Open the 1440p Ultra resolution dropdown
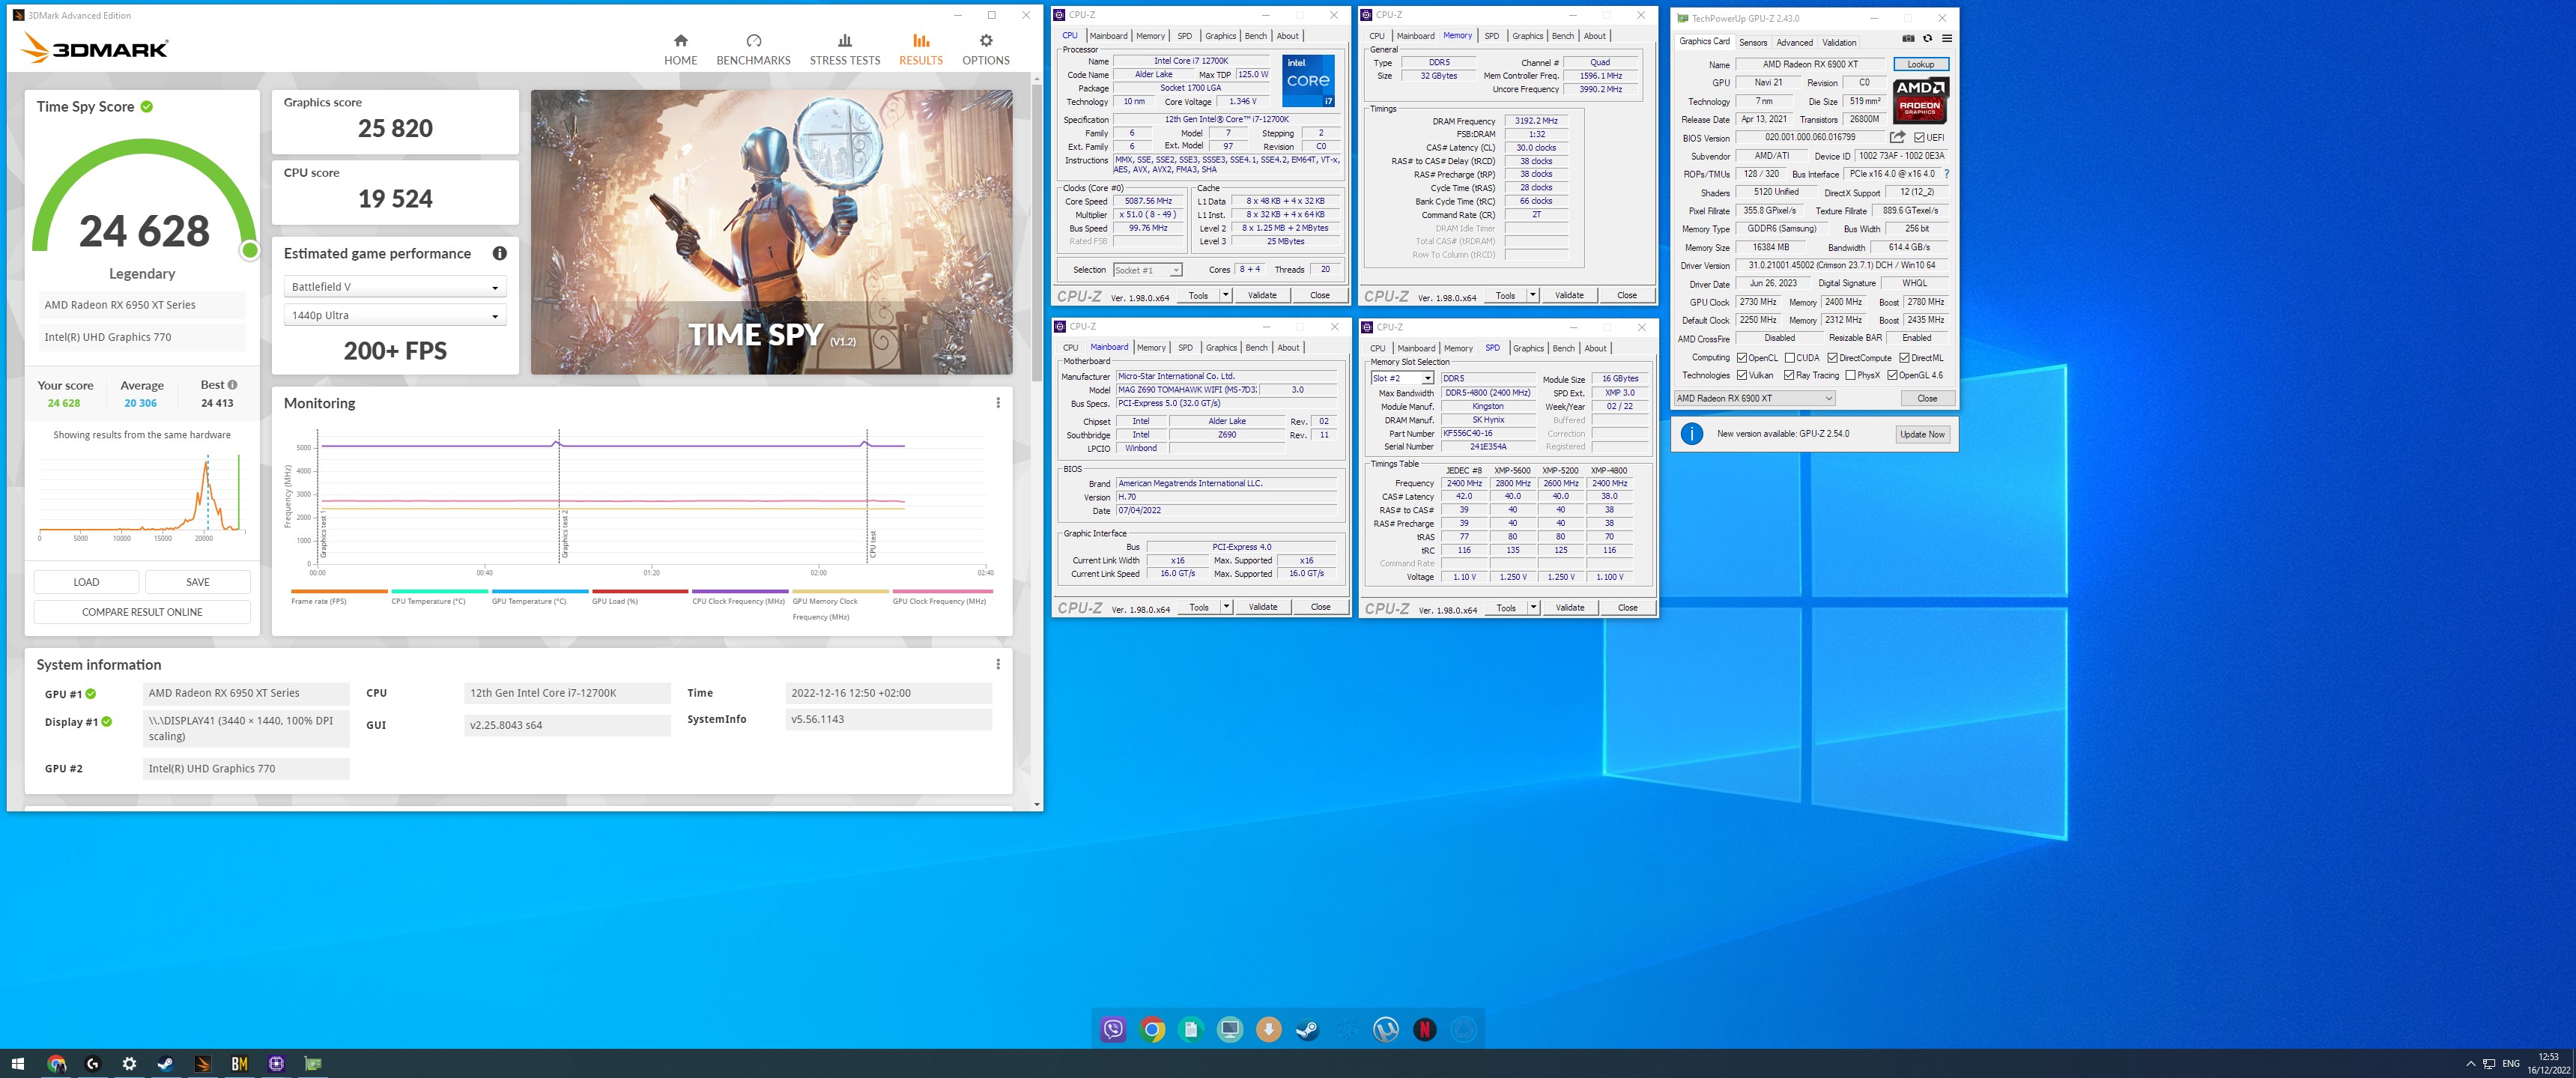Image resolution: width=2576 pixels, height=1078 pixels. pos(395,315)
